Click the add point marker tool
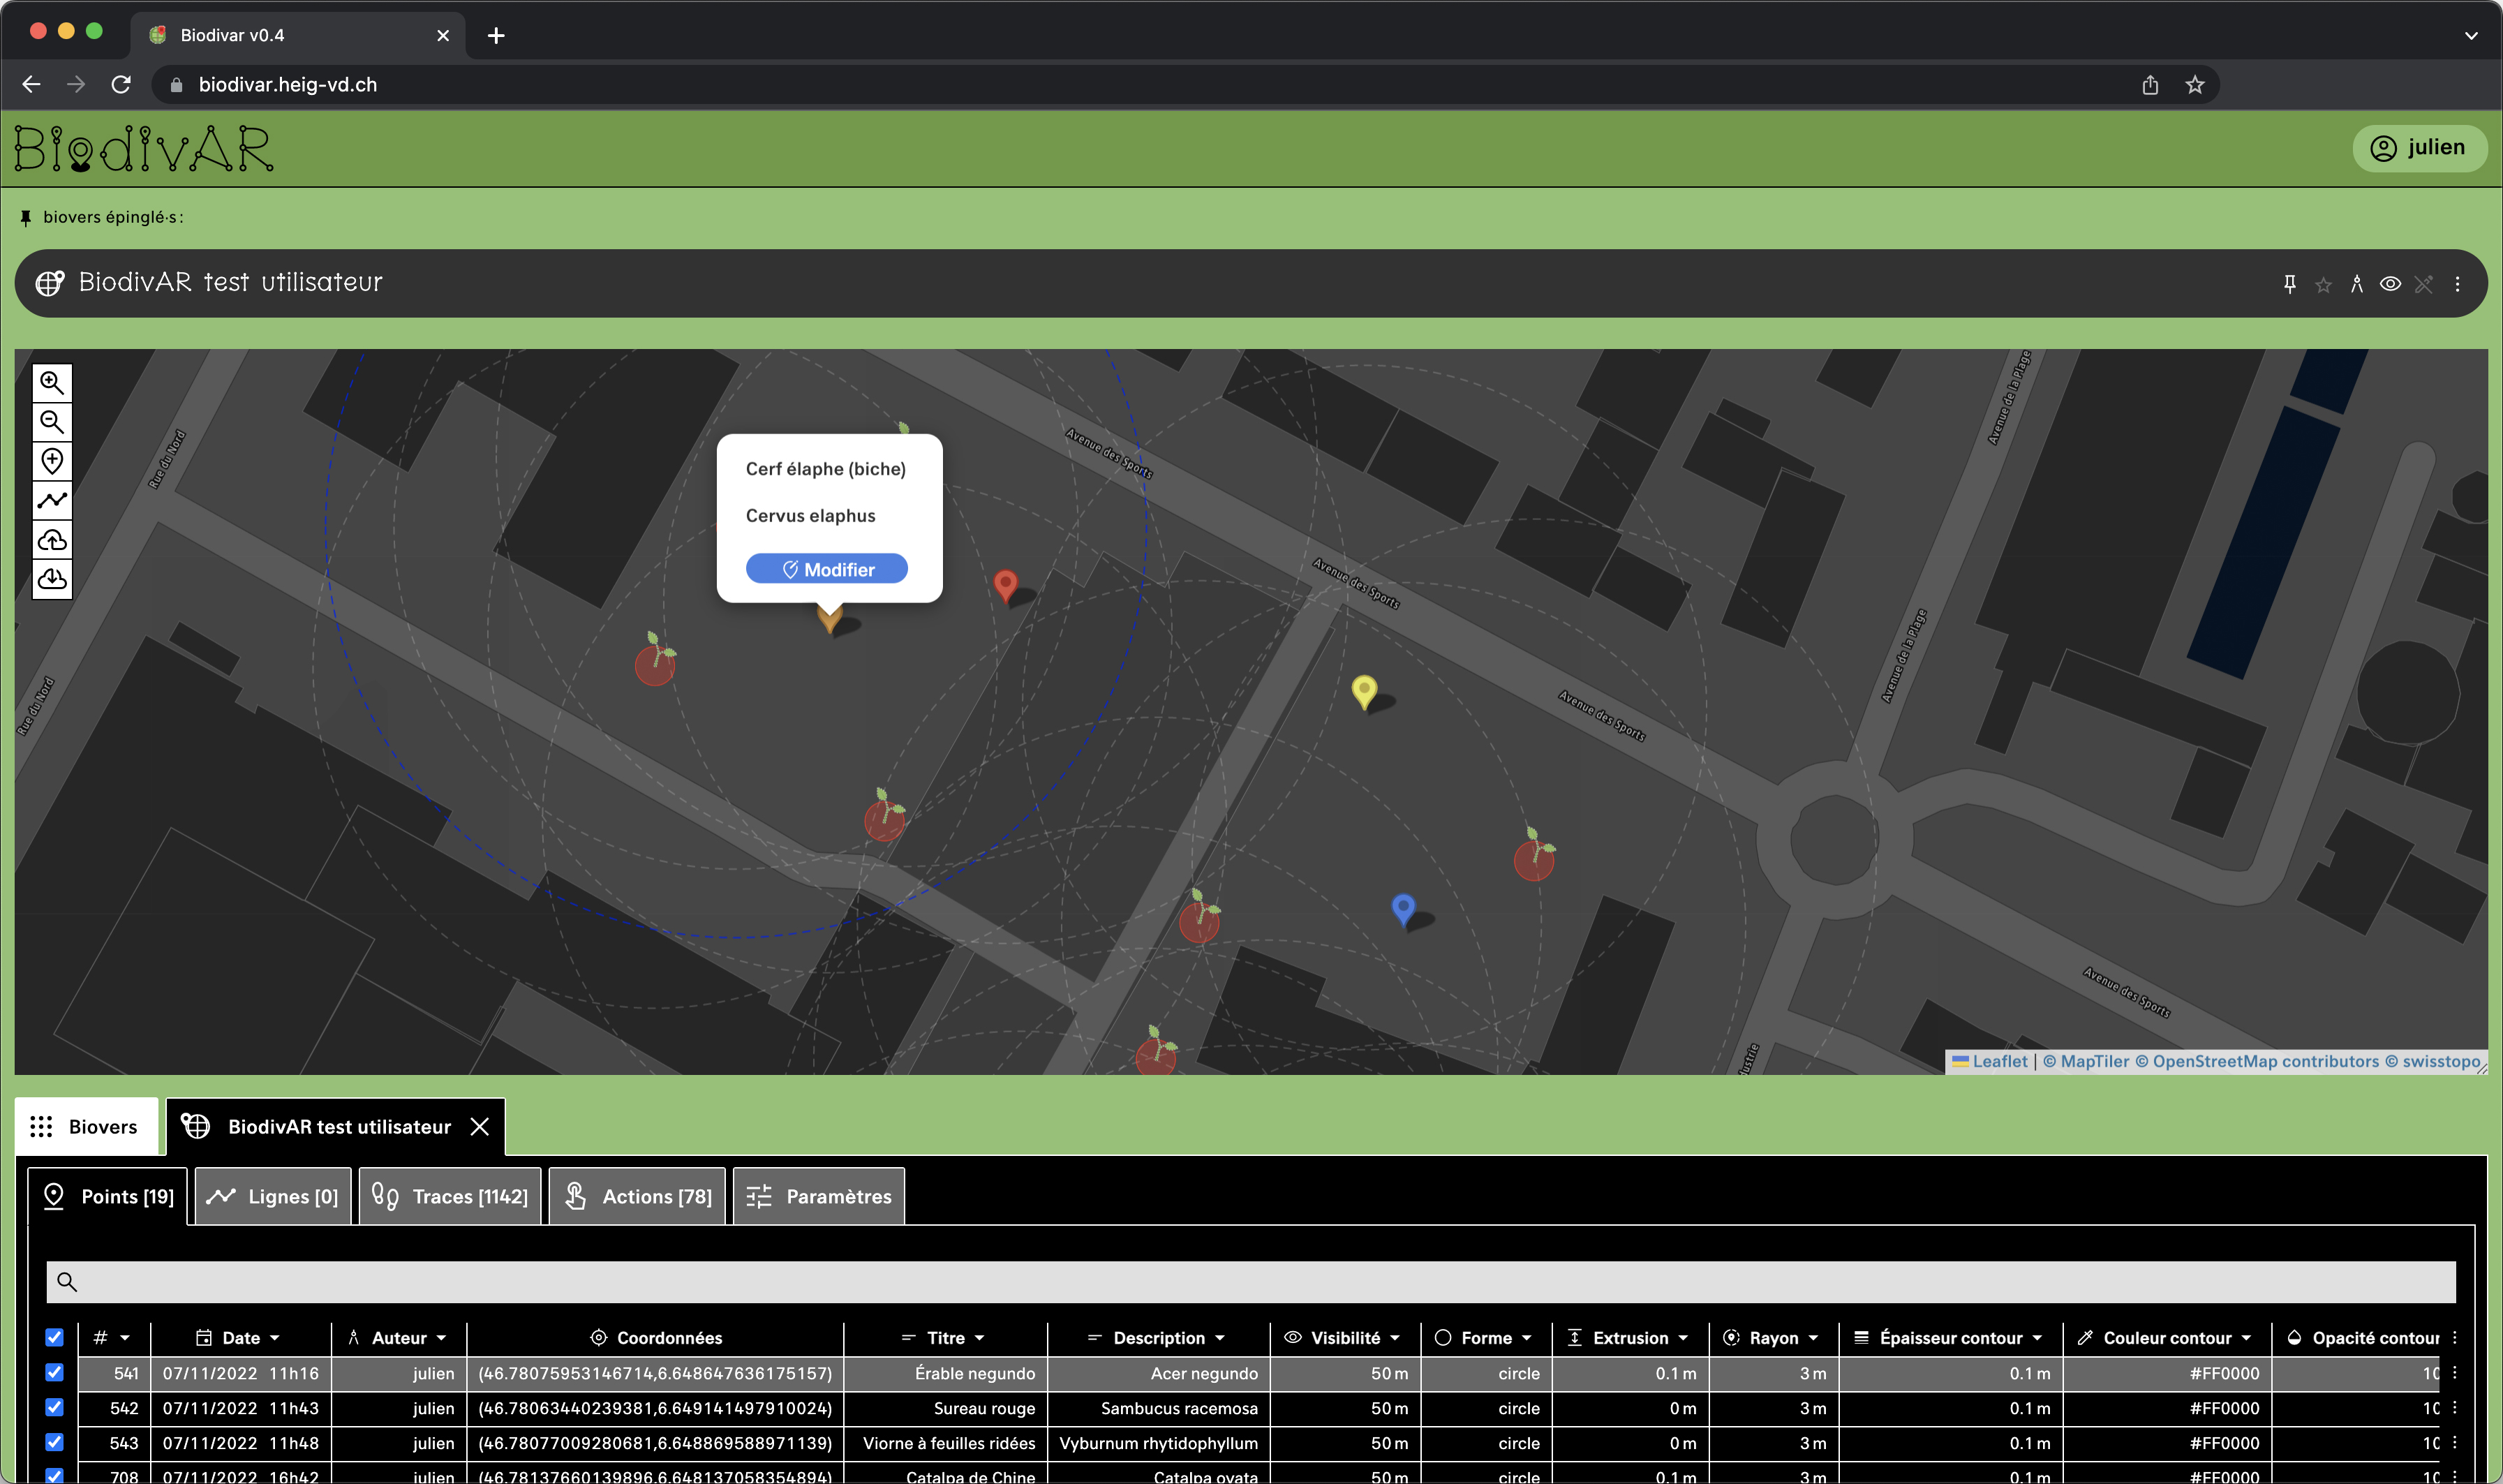The width and height of the screenshot is (2503, 1484). (52, 461)
